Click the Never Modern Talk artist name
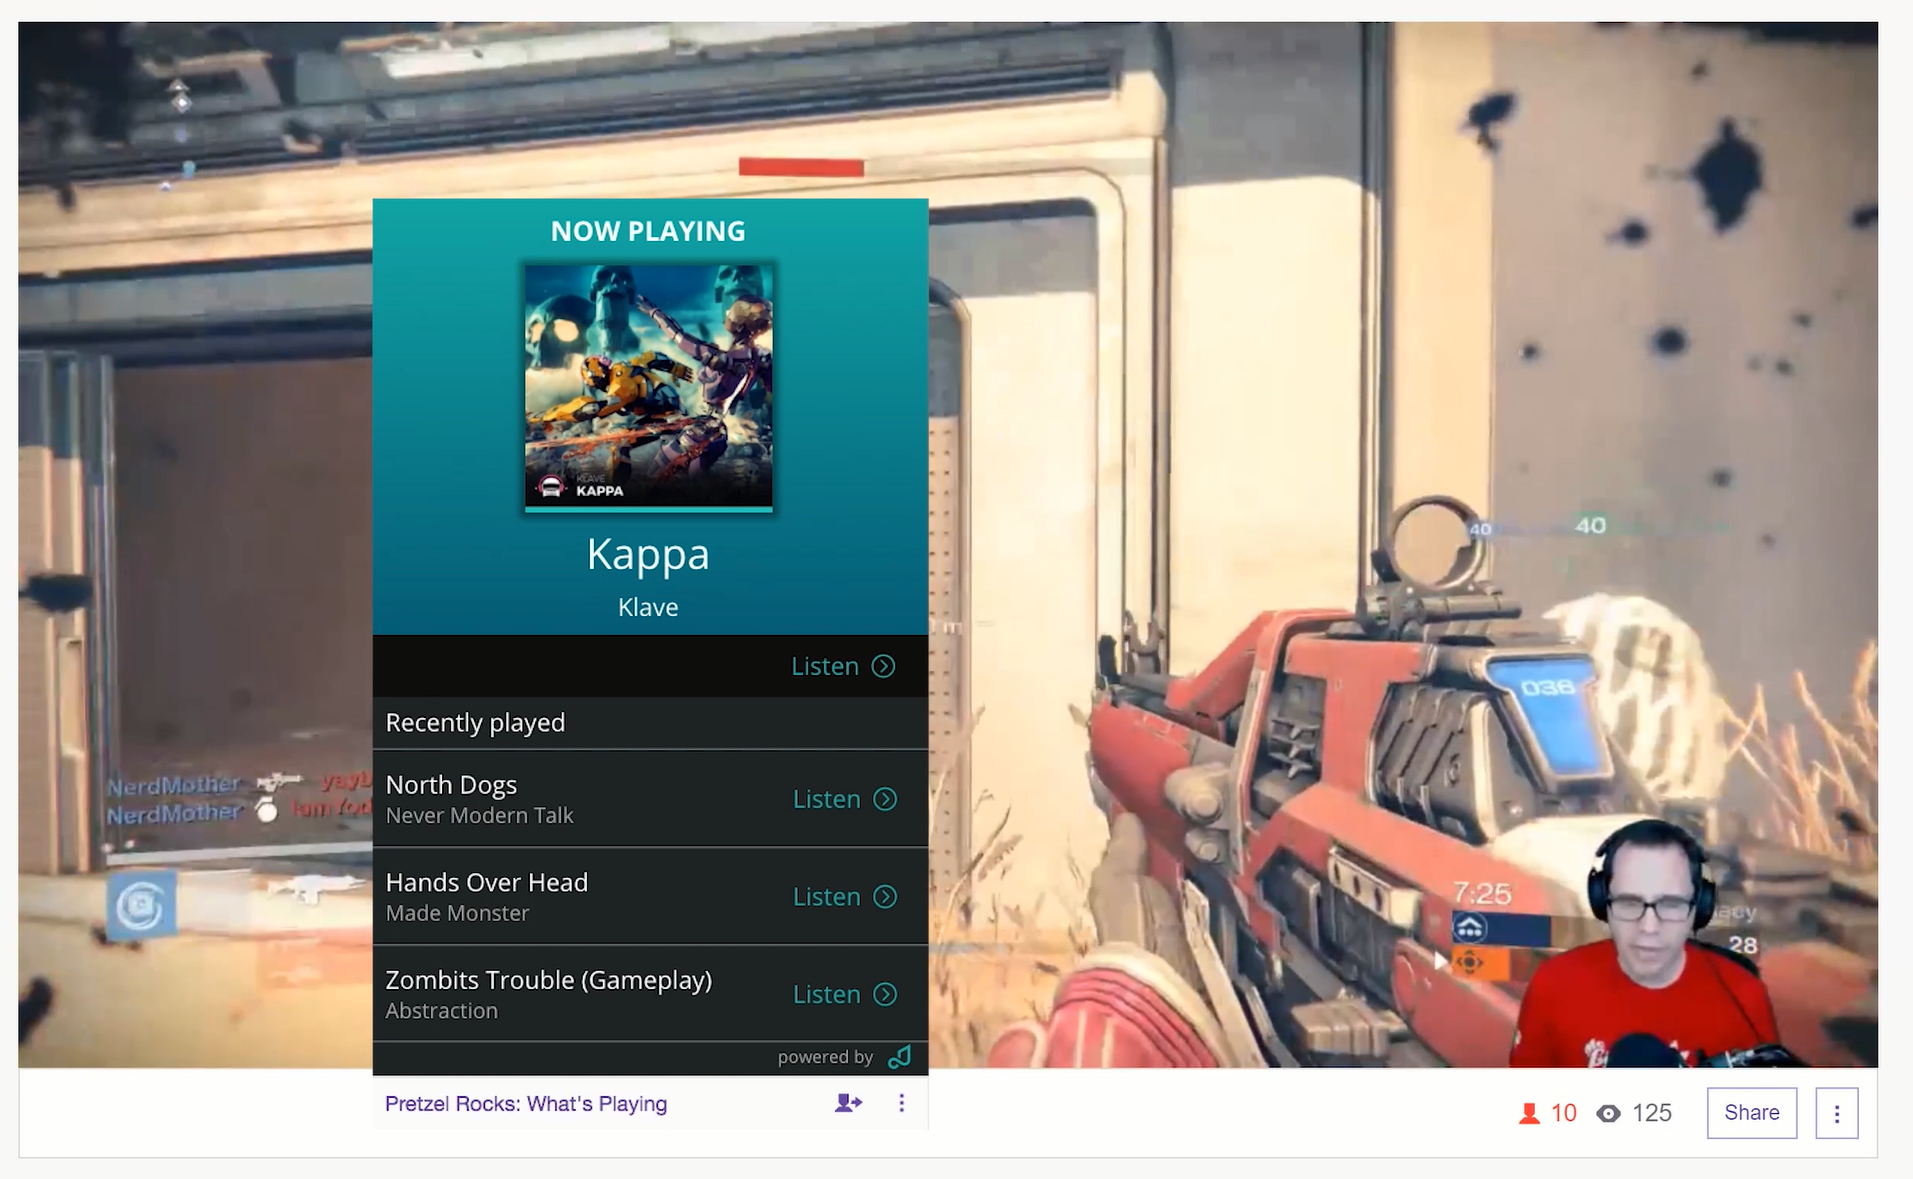Viewport: 1913px width, 1179px height. pyautogui.click(x=479, y=816)
